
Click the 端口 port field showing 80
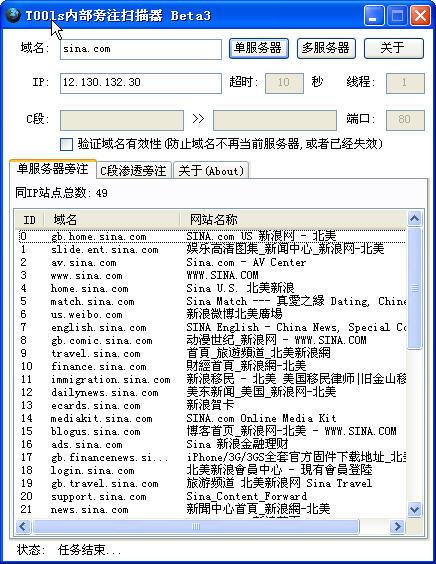(x=405, y=120)
